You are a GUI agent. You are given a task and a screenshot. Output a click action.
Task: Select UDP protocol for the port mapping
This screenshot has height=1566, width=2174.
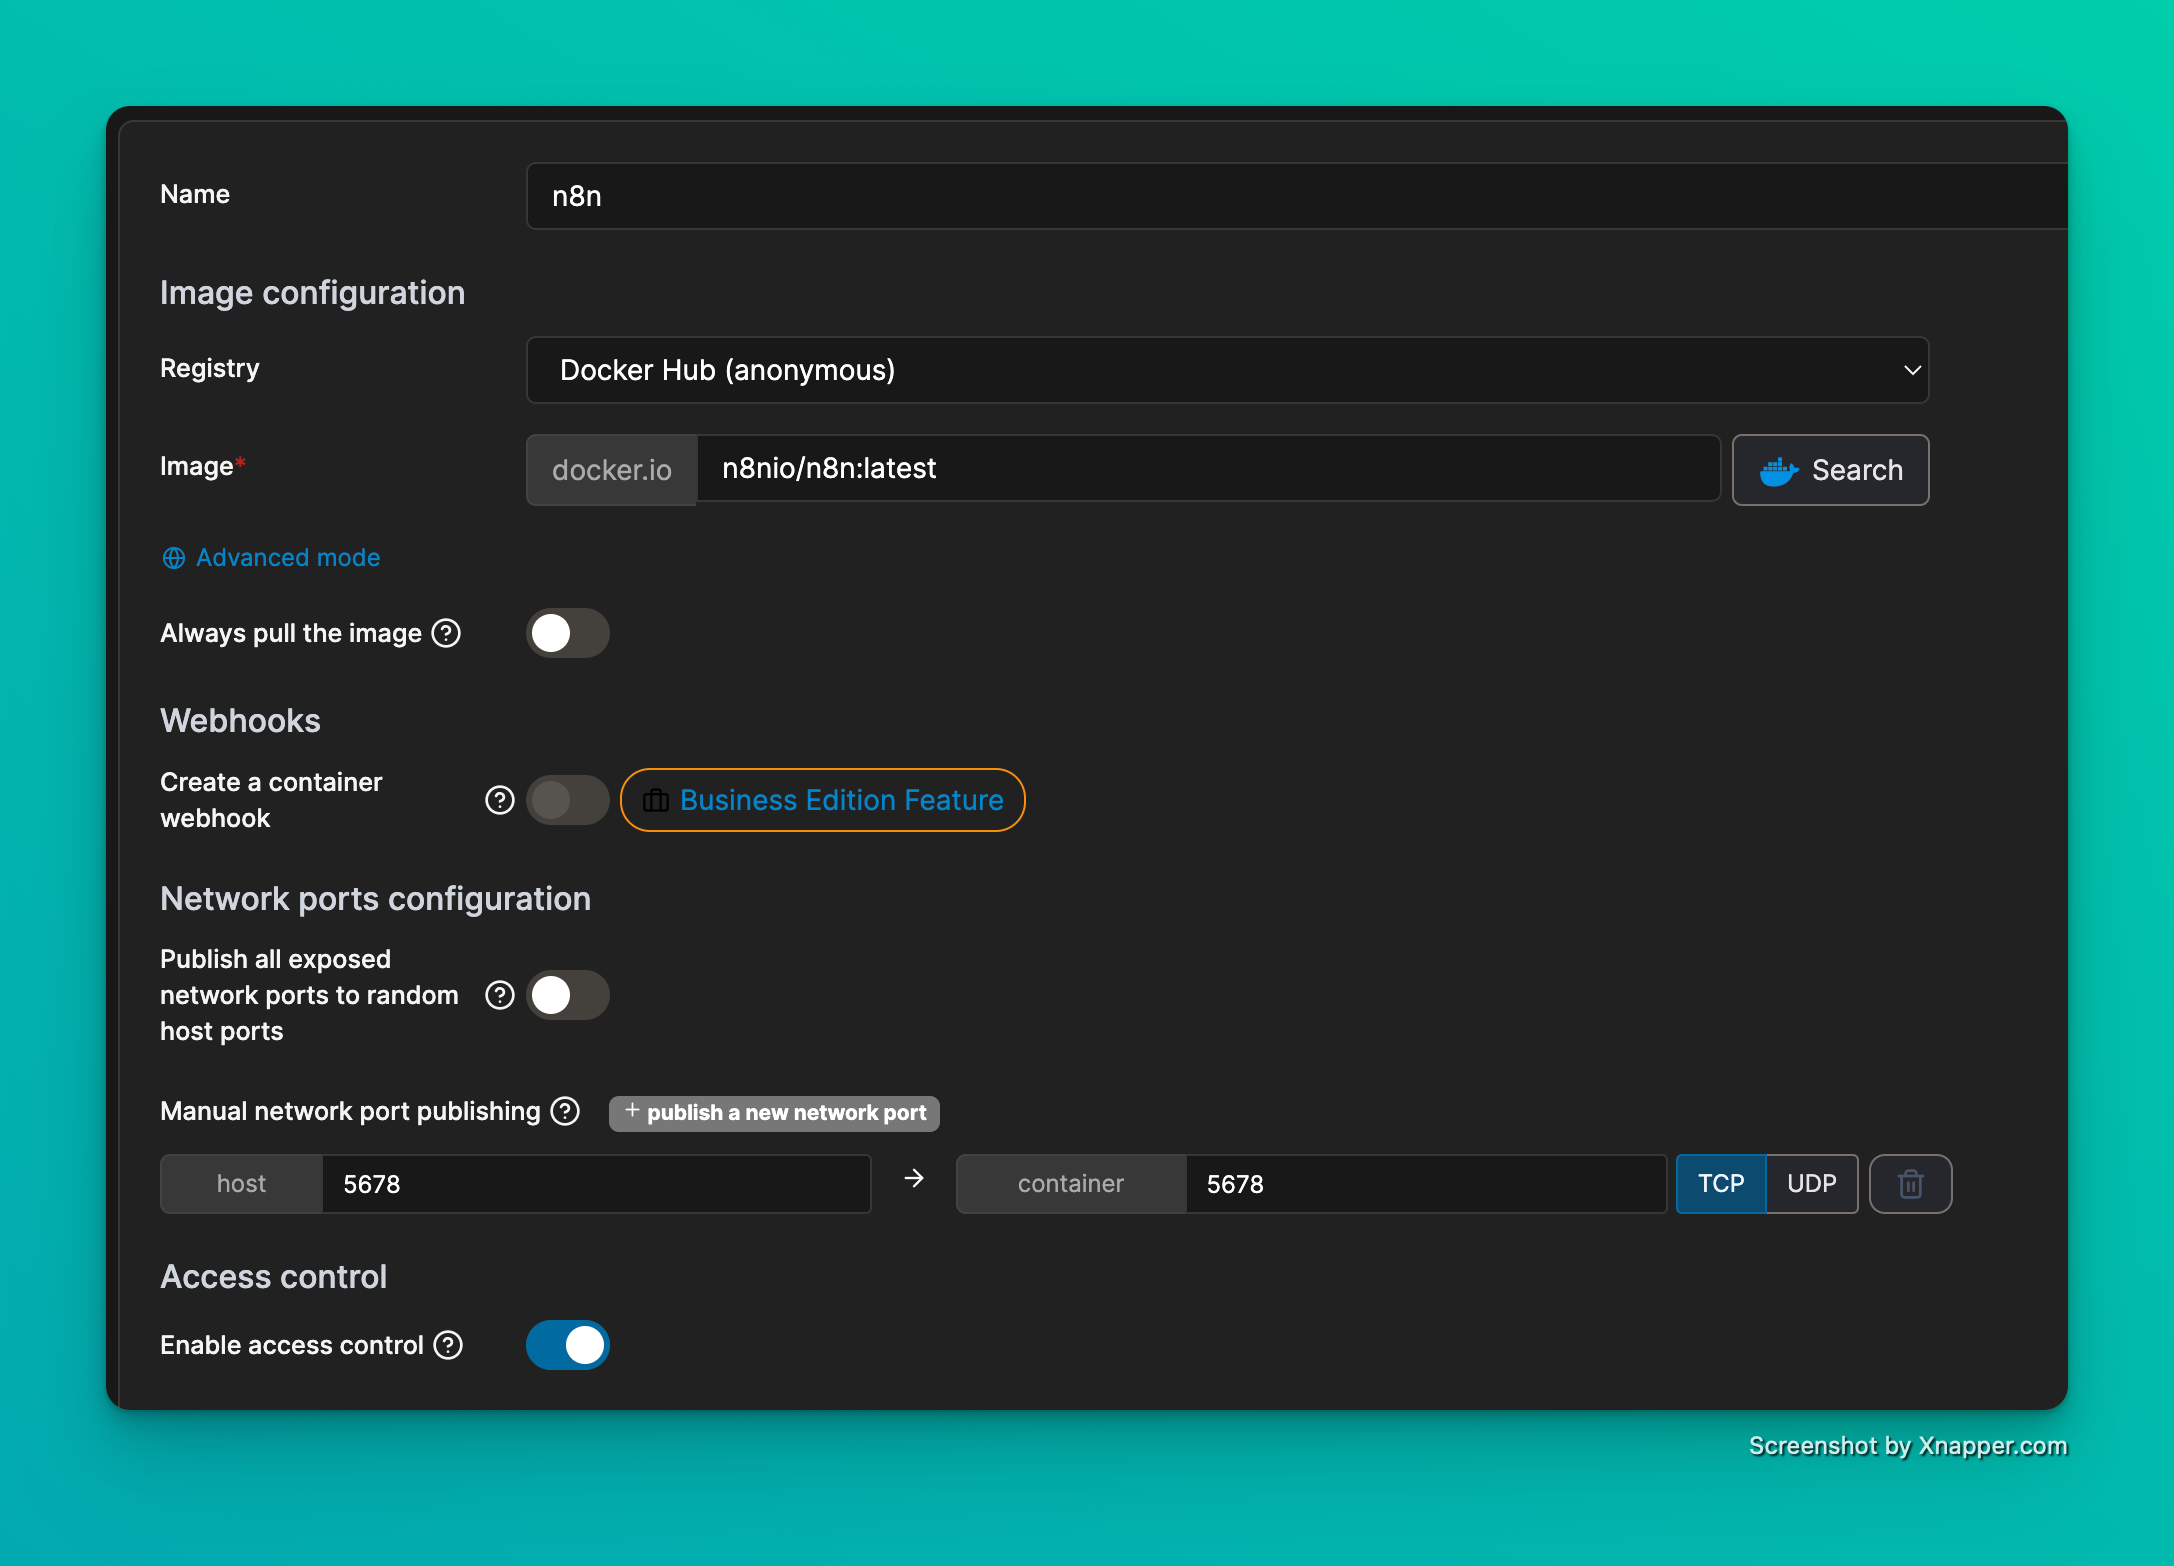(1812, 1184)
